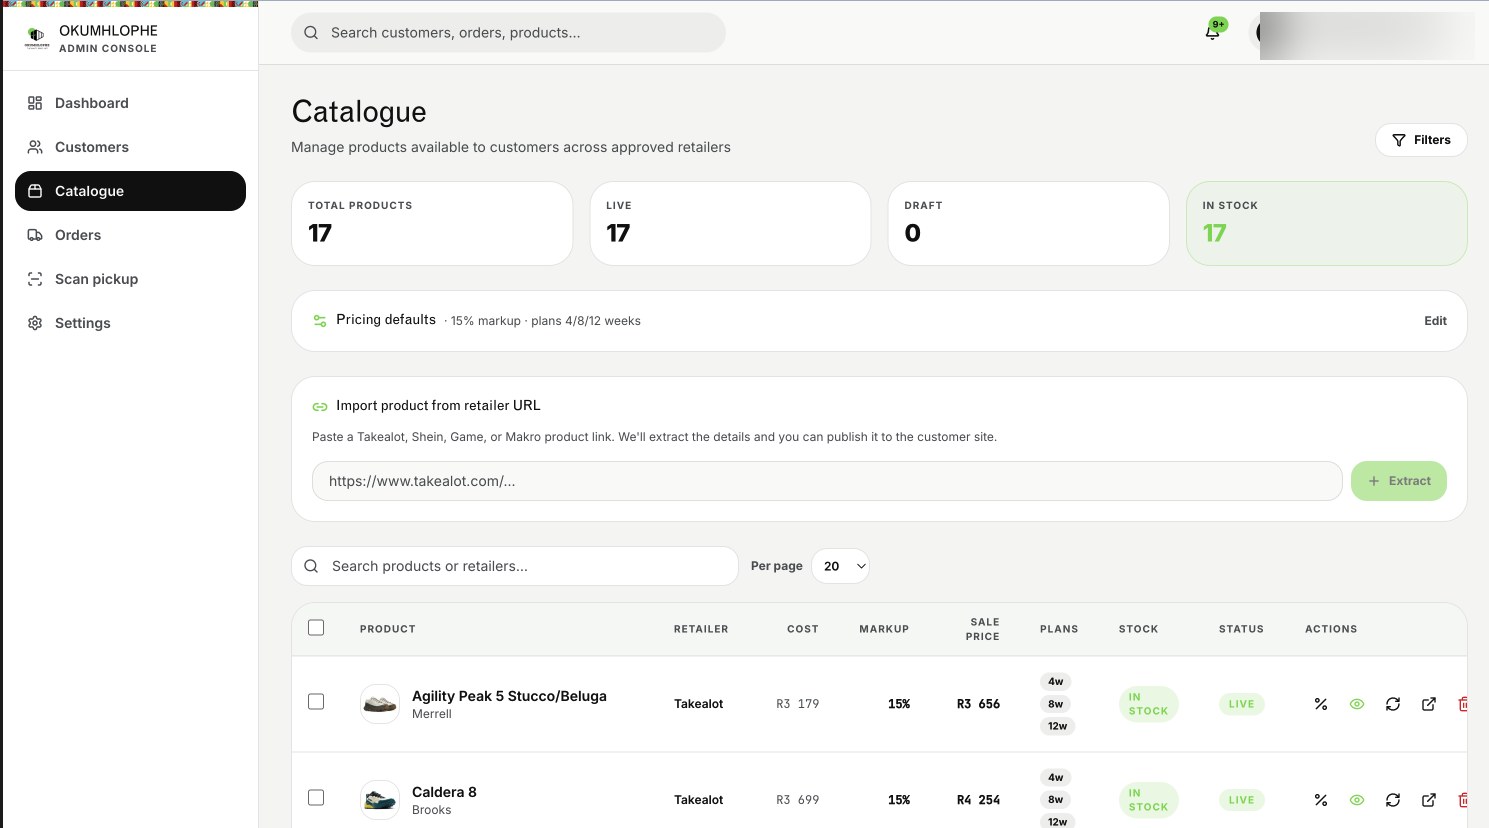Click the Agility Peak 5 shoe thumbnail
The width and height of the screenshot is (1489, 828).
pos(380,704)
